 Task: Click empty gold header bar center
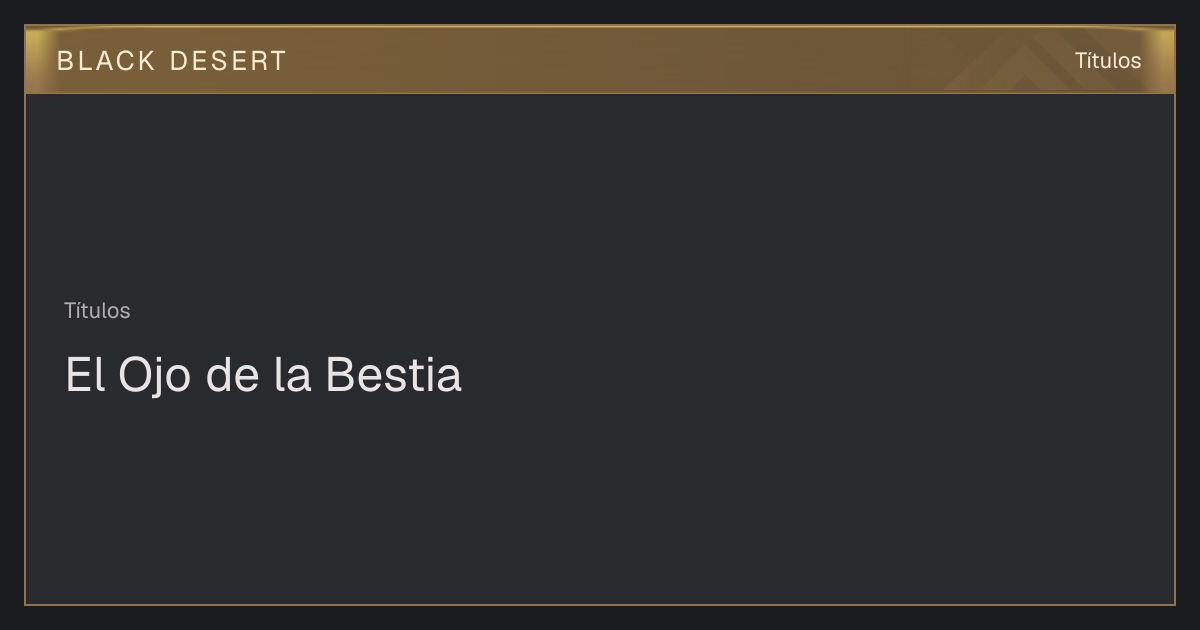(600, 60)
